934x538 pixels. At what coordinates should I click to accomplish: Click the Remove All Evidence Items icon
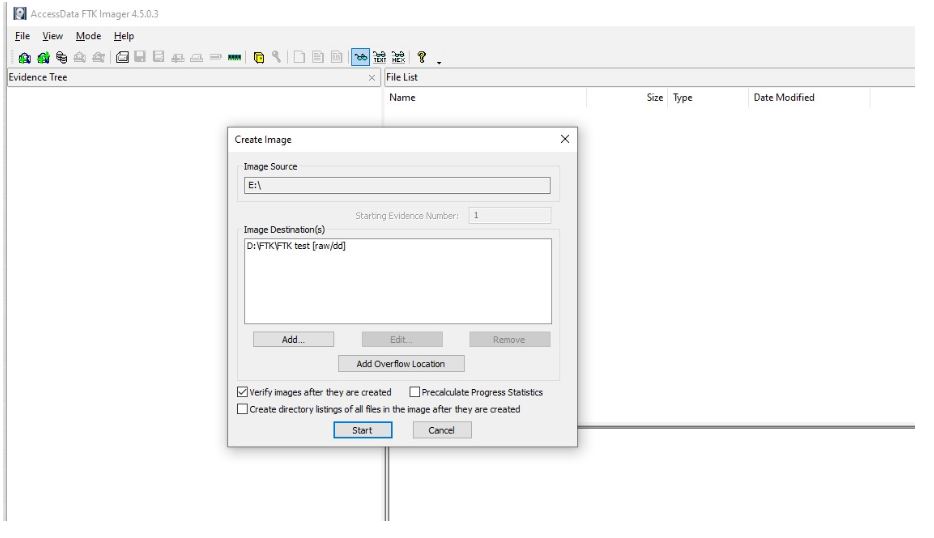[x=98, y=57]
